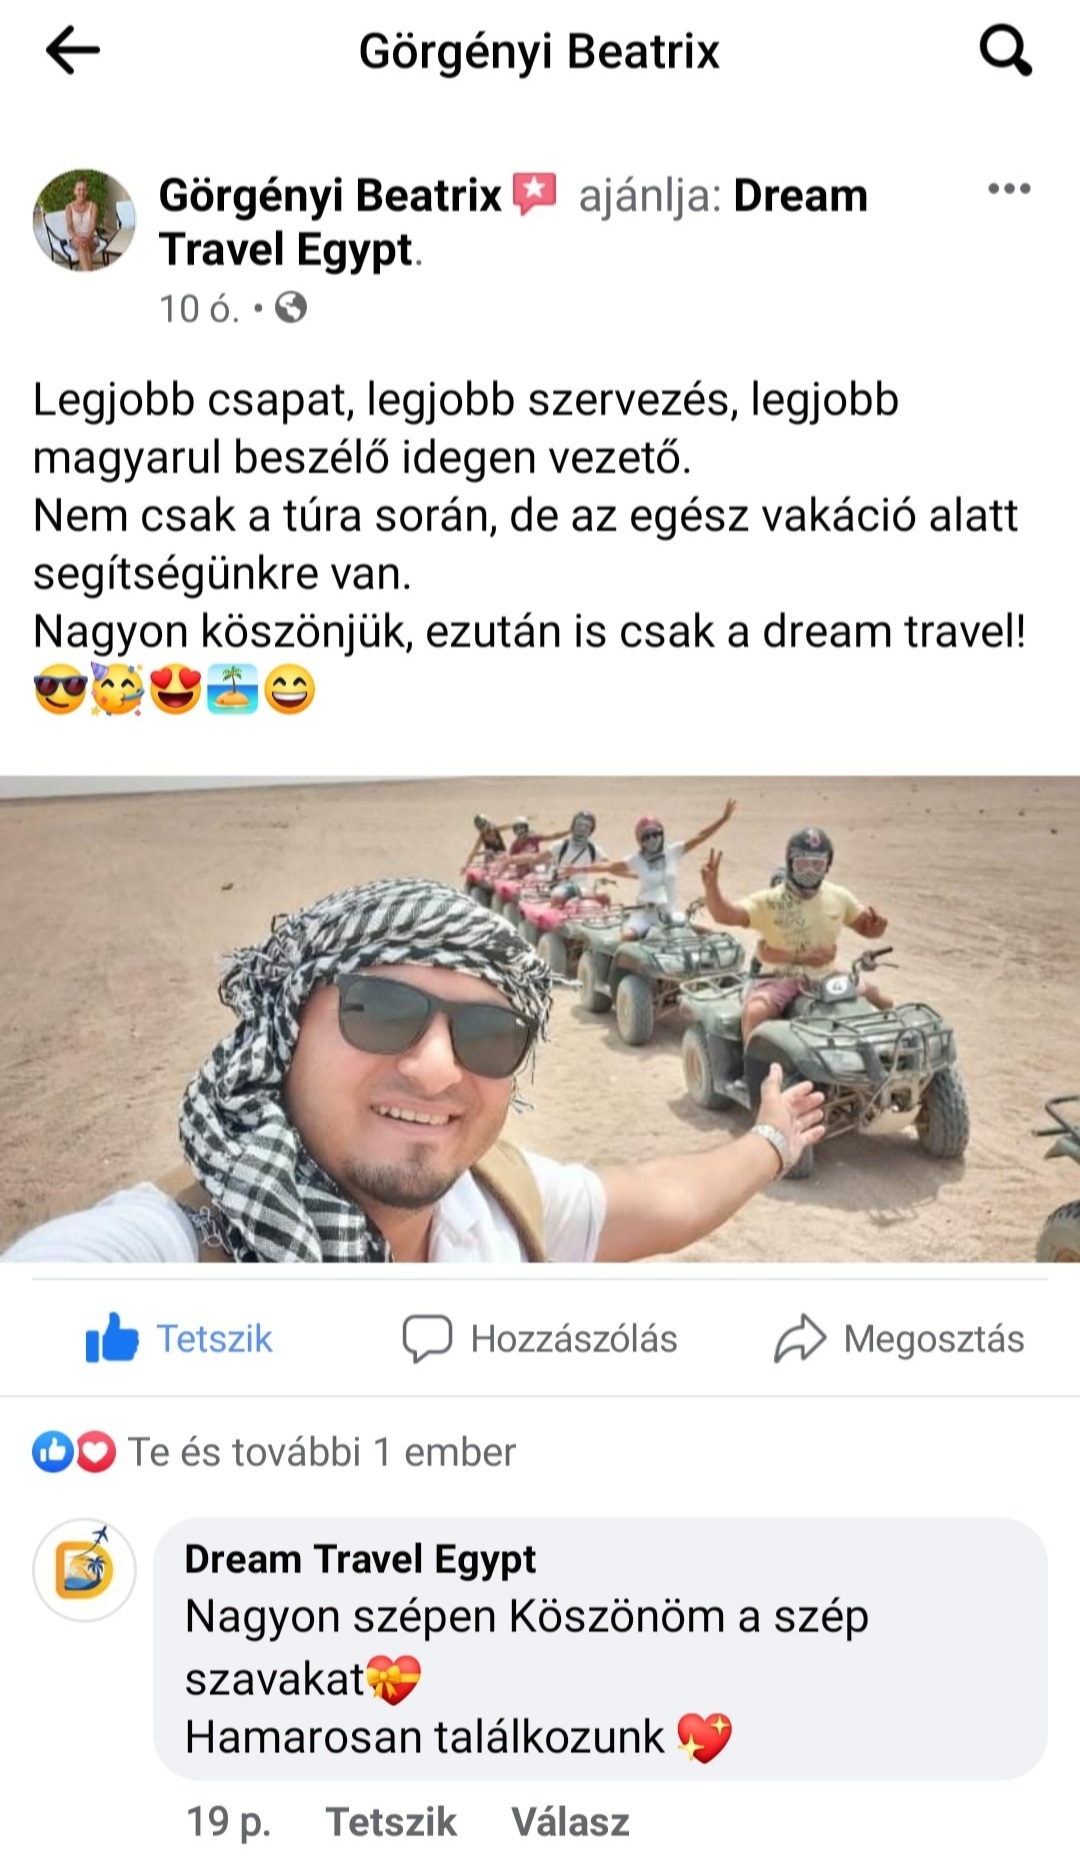Open the Dream Travel Egypt page link in header
The width and height of the screenshot is (1080, 1862).
point(513,222)
